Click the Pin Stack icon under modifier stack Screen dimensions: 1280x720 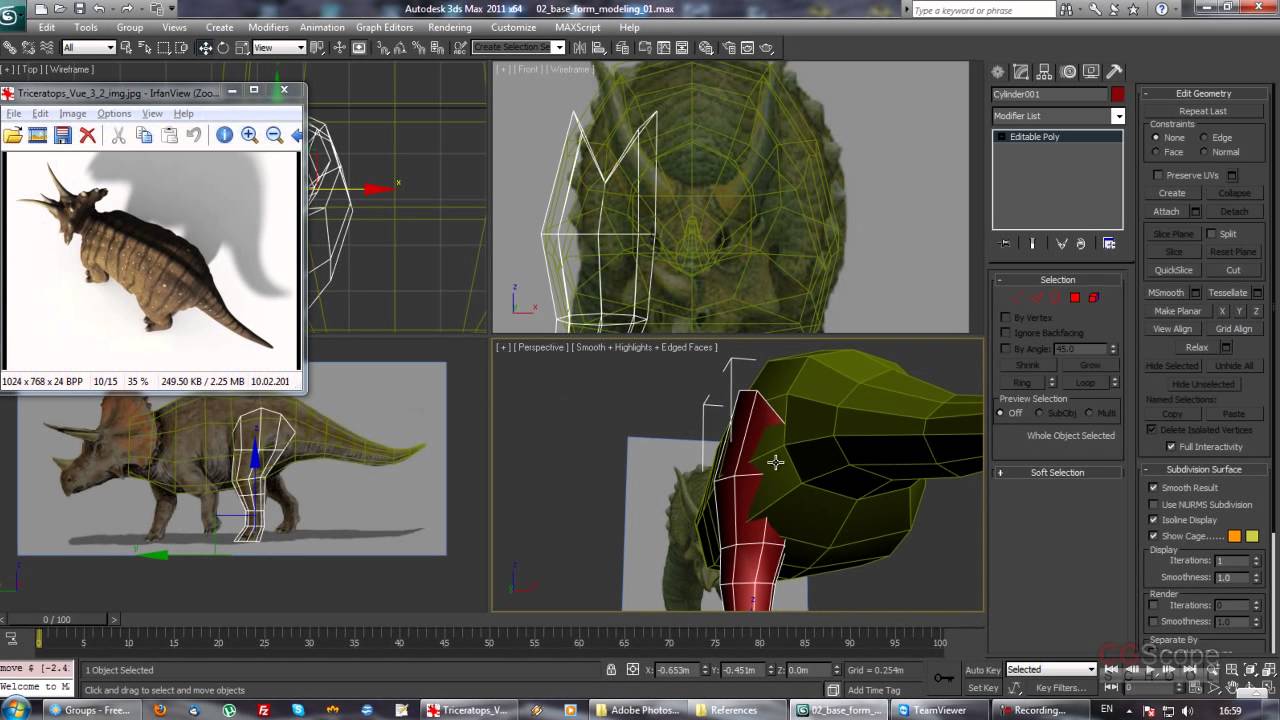tap(1005, 244)
